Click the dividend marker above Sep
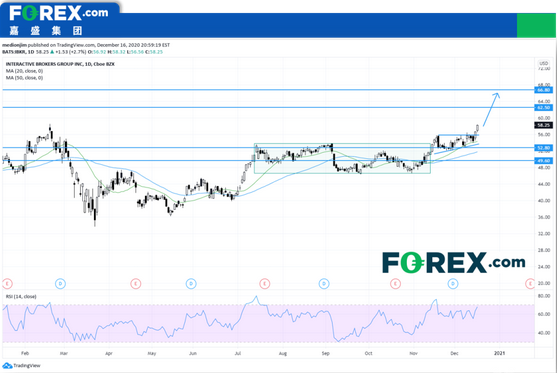The width and height of the screenshot is (557, 373). 324,283
